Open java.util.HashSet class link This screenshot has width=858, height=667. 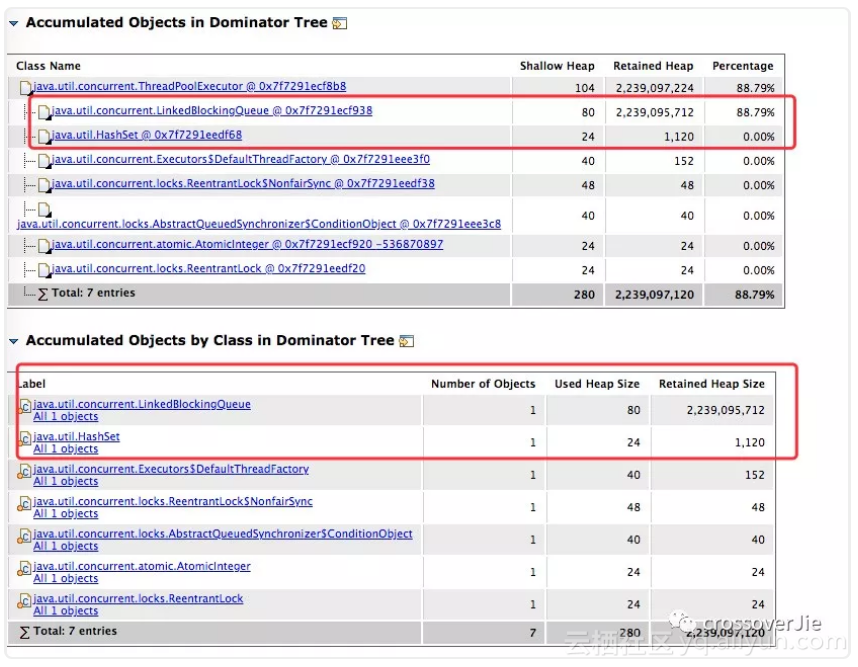pos(76,437)
